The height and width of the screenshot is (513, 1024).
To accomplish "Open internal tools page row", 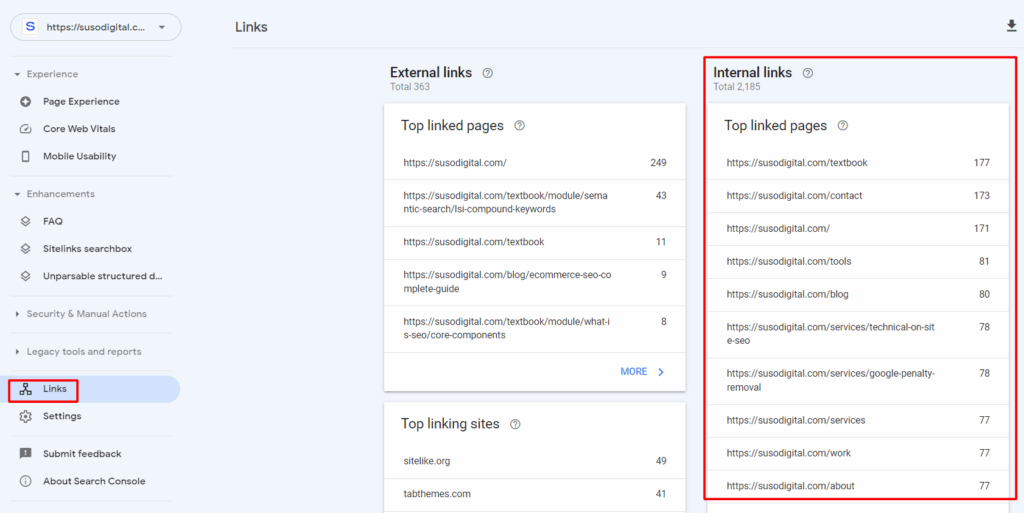I will point(858,262).
